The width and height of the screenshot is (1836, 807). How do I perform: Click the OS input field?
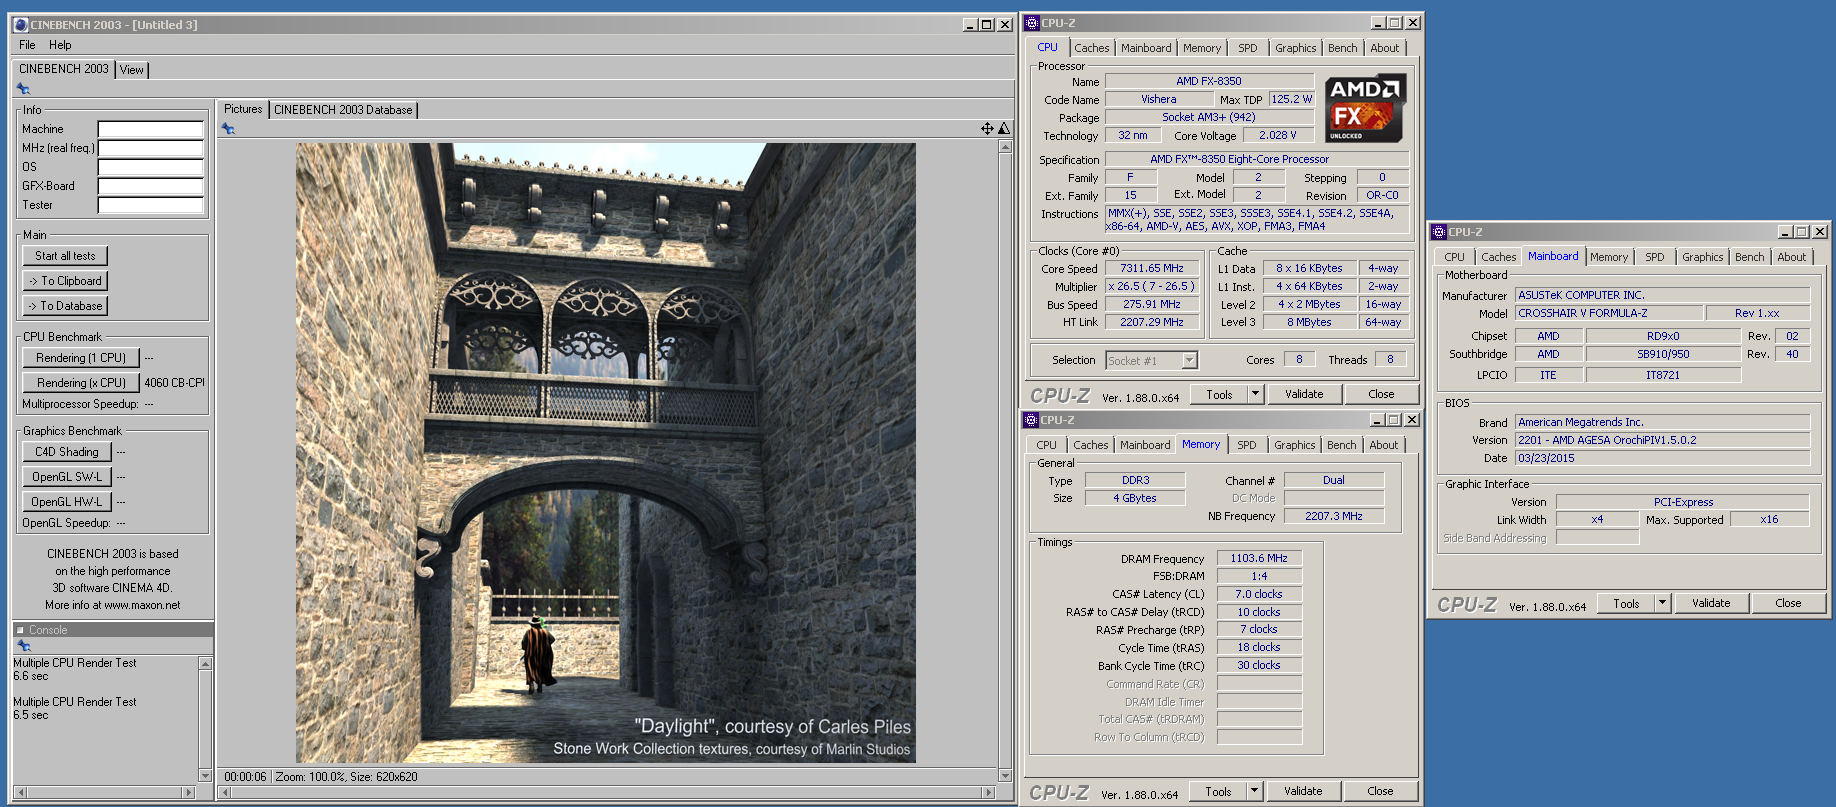(151, 167)
